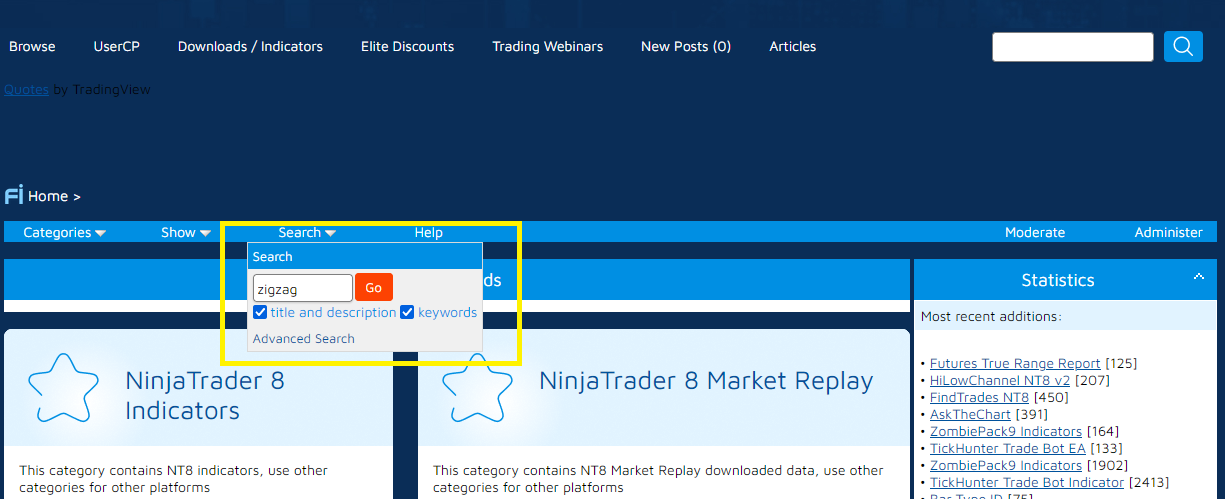Open FindTrades NT8 link
The height and width of the screenshot is (499, 1225).
979,397
